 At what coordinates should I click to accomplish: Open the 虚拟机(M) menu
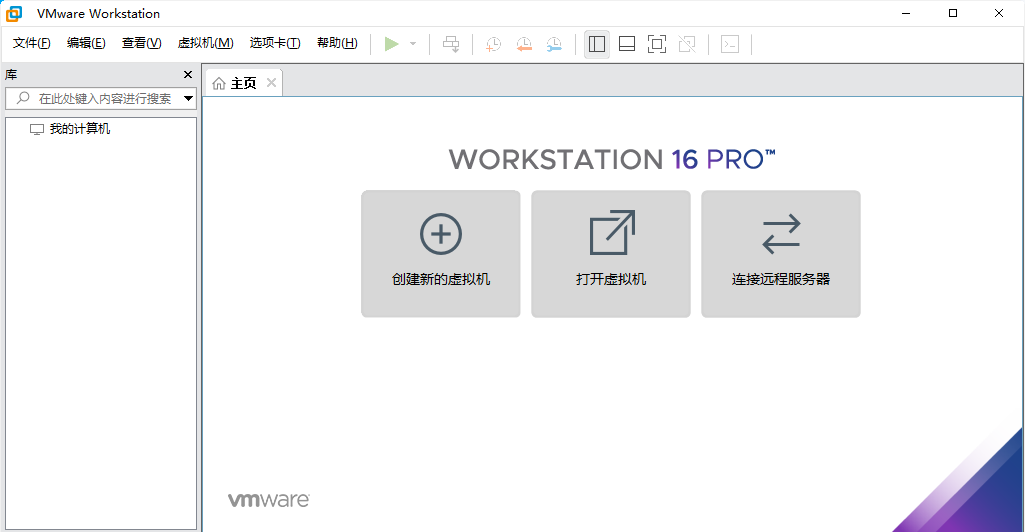[x=205, y=43]
